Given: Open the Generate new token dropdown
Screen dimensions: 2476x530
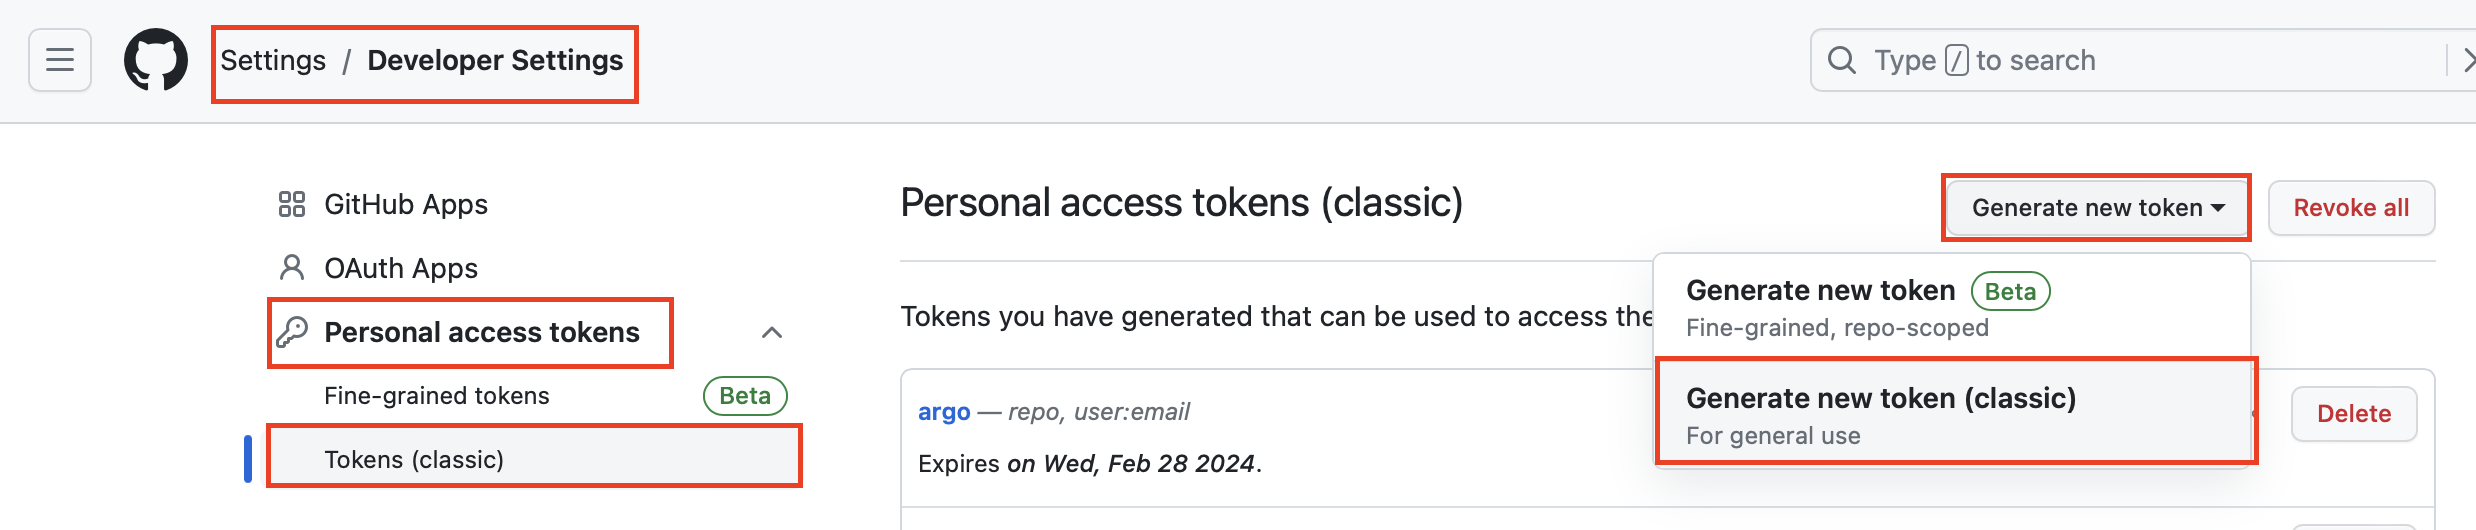Looking at the screenshot, I should (x=2097, y=208).
